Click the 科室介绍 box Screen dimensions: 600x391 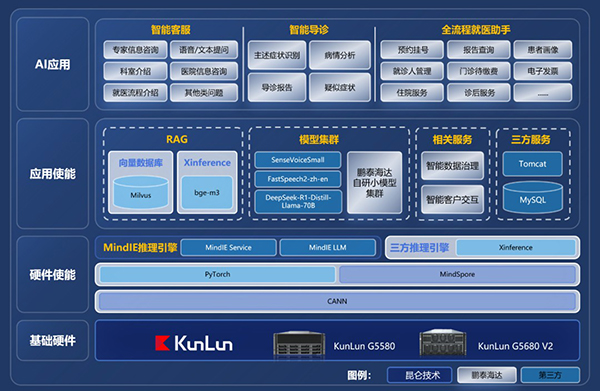point(135,72)
